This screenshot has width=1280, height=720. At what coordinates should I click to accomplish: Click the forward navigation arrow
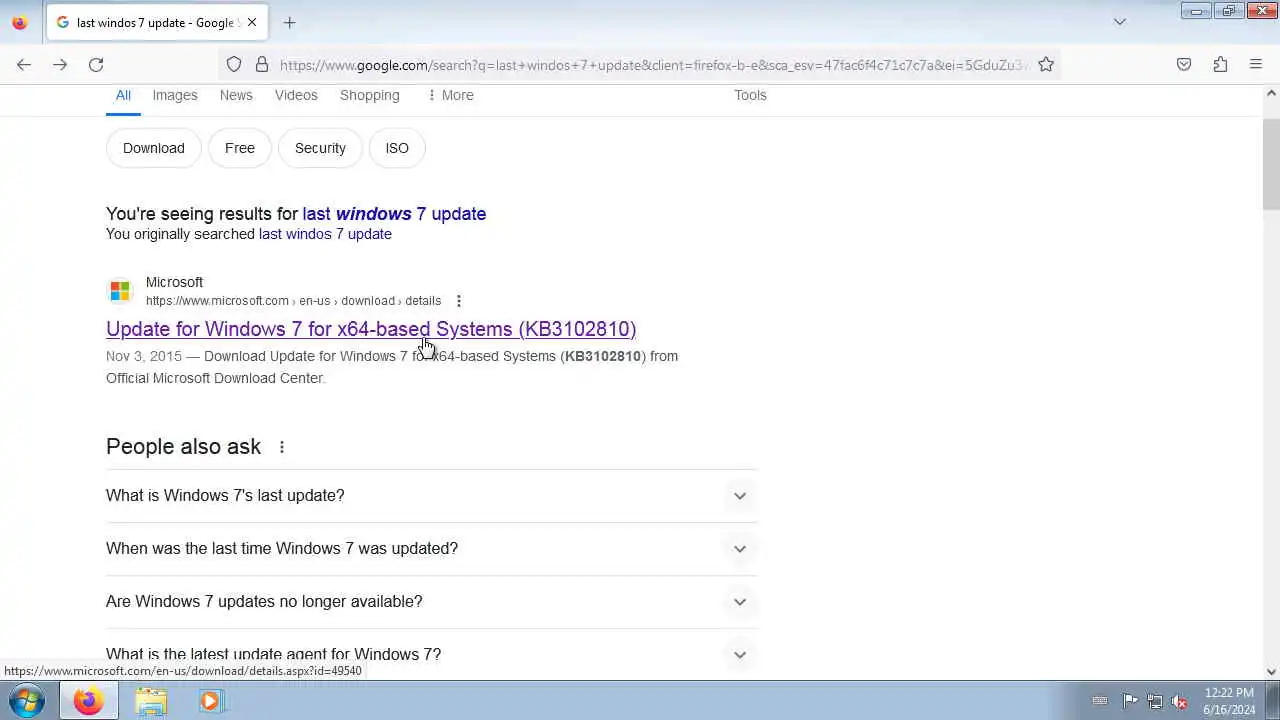60,64
